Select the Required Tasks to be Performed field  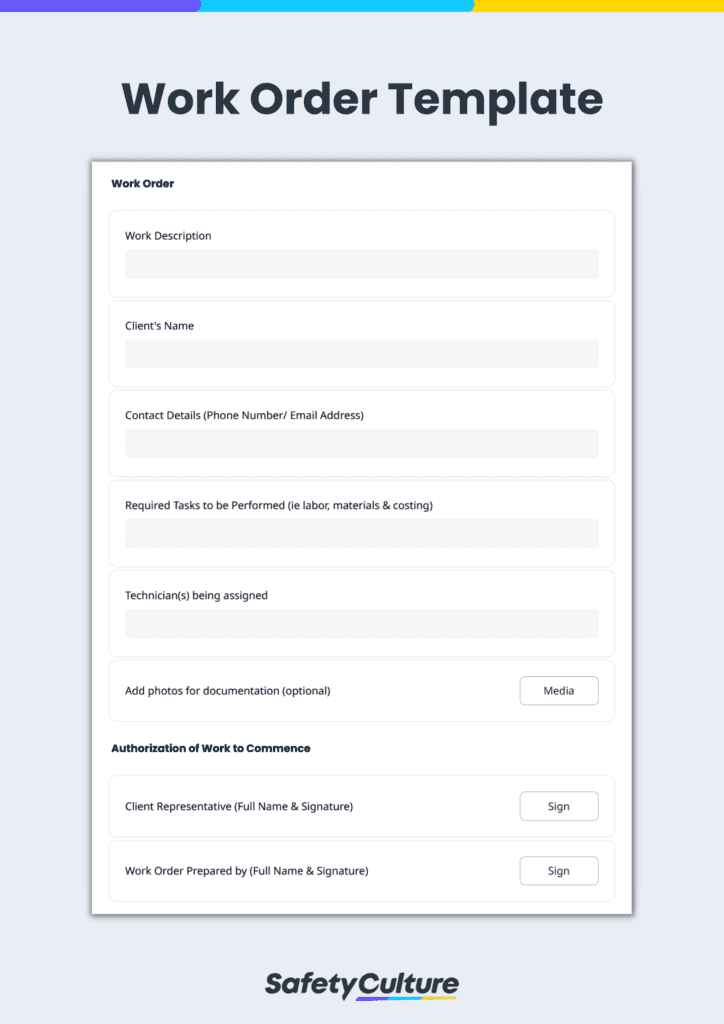361,534
